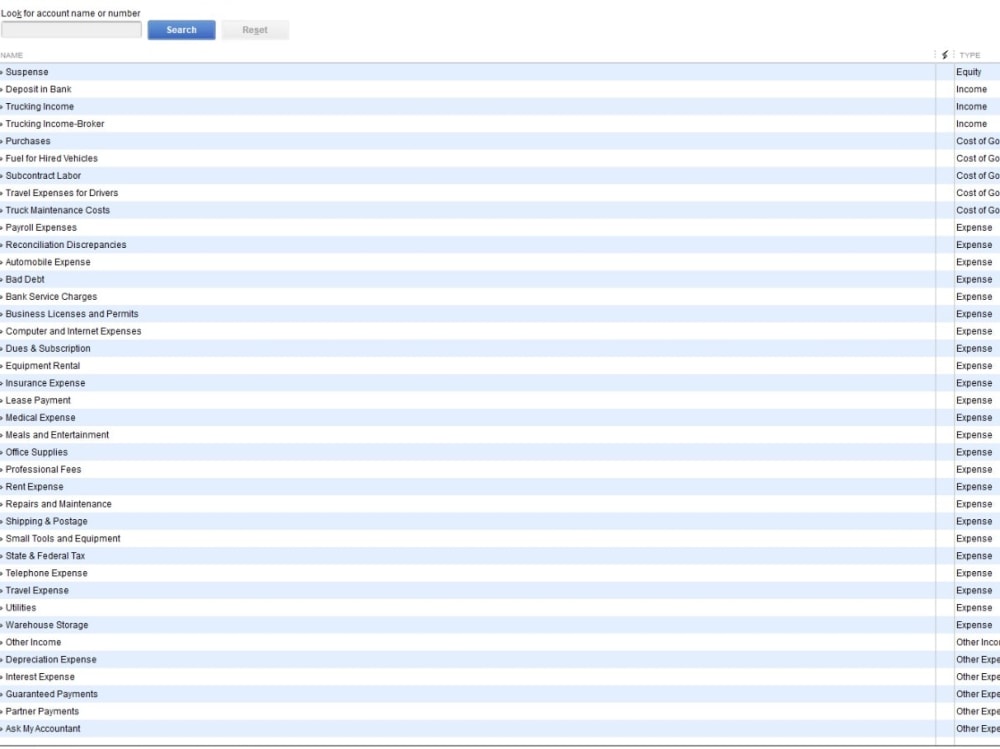Select the State & Federal Tax account
The height and width of the screenshot is (749, 1000).
coord(45,556)
